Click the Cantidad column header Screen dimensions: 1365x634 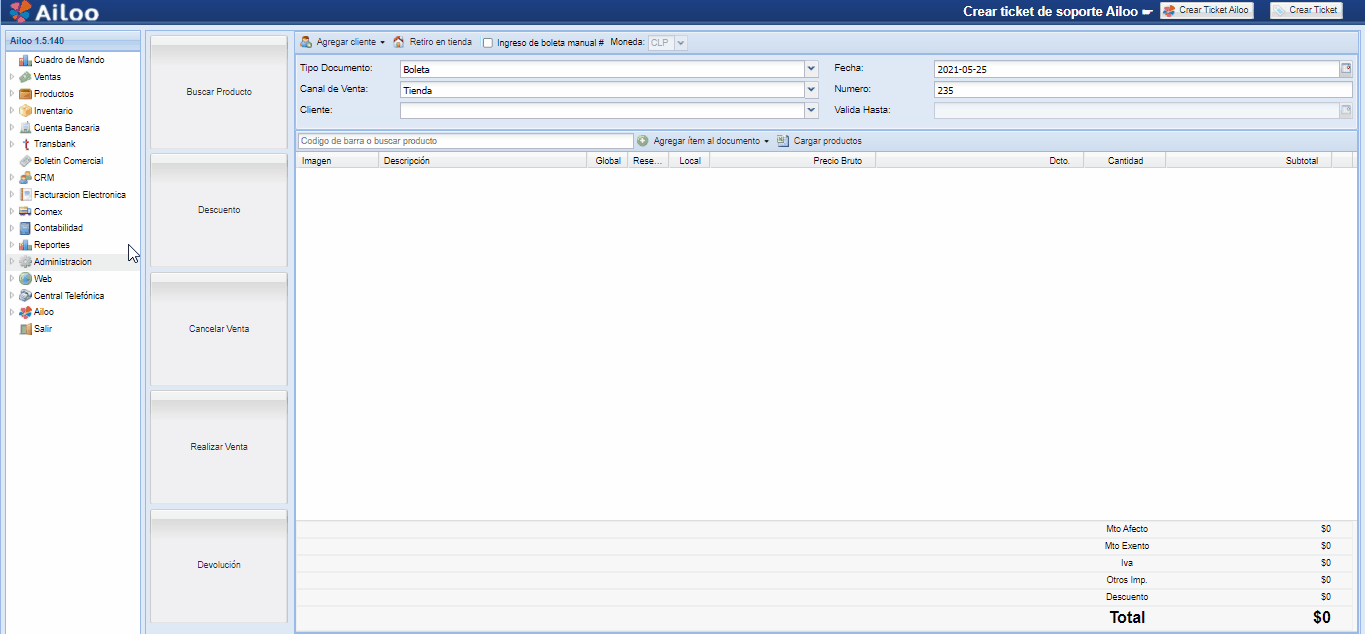tap(1125, 160)
